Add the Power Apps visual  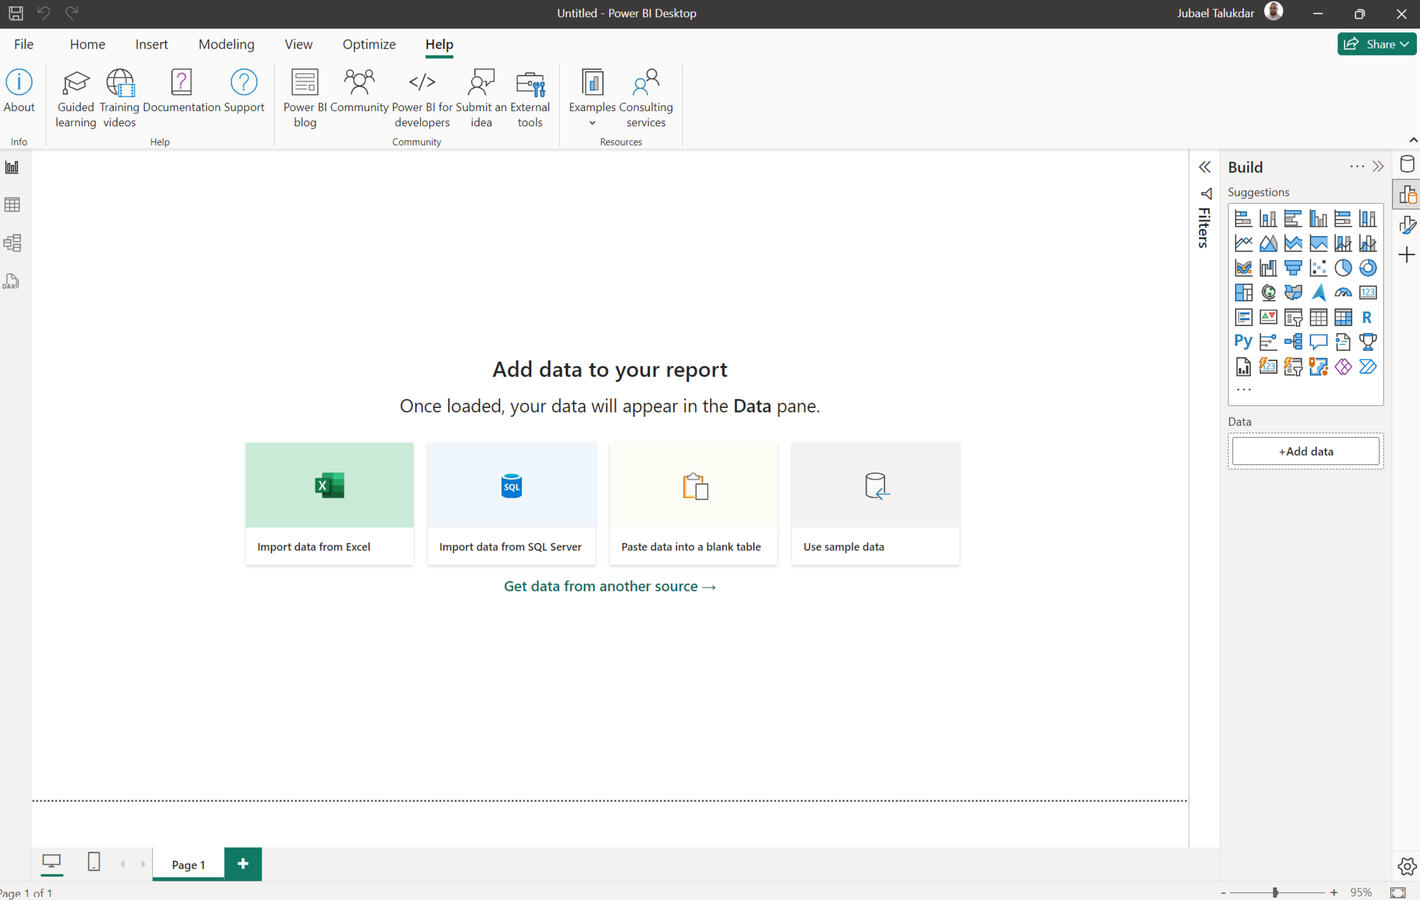click(x=1343, y=366)
